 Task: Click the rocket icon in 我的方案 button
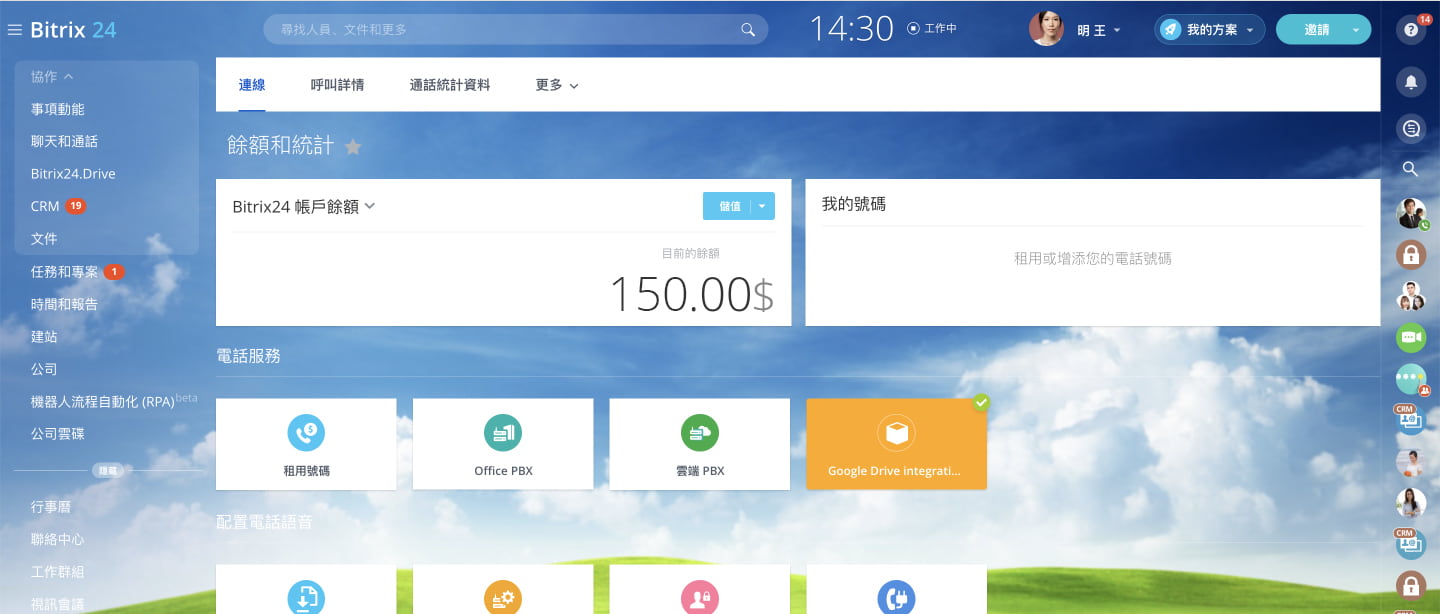pos(1170,30)
